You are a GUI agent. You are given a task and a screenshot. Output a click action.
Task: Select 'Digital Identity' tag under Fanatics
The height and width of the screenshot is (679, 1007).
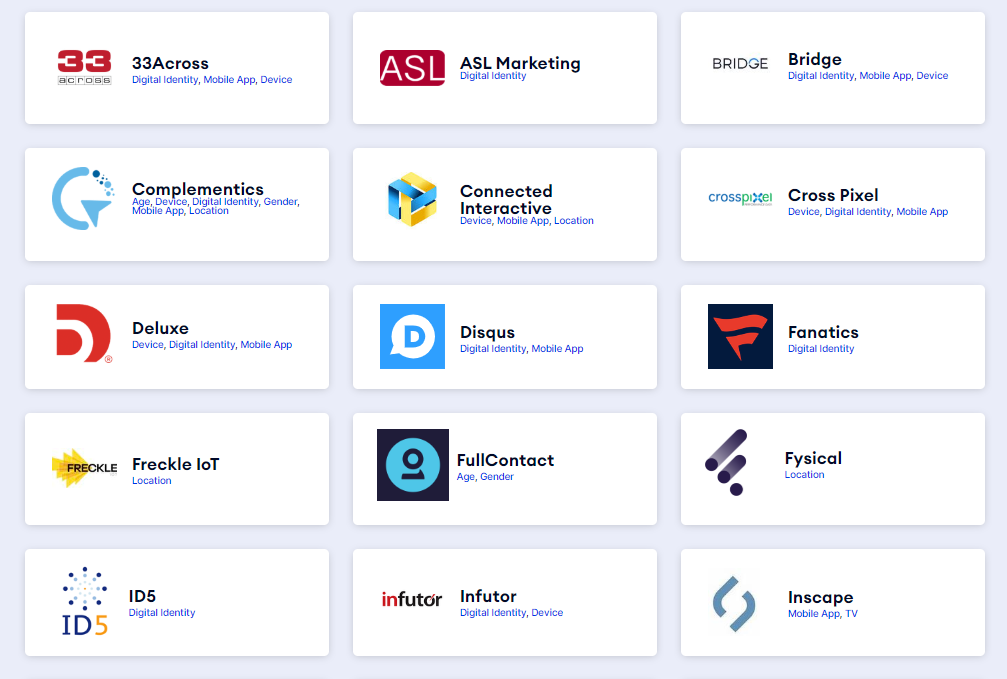[821, 348]
